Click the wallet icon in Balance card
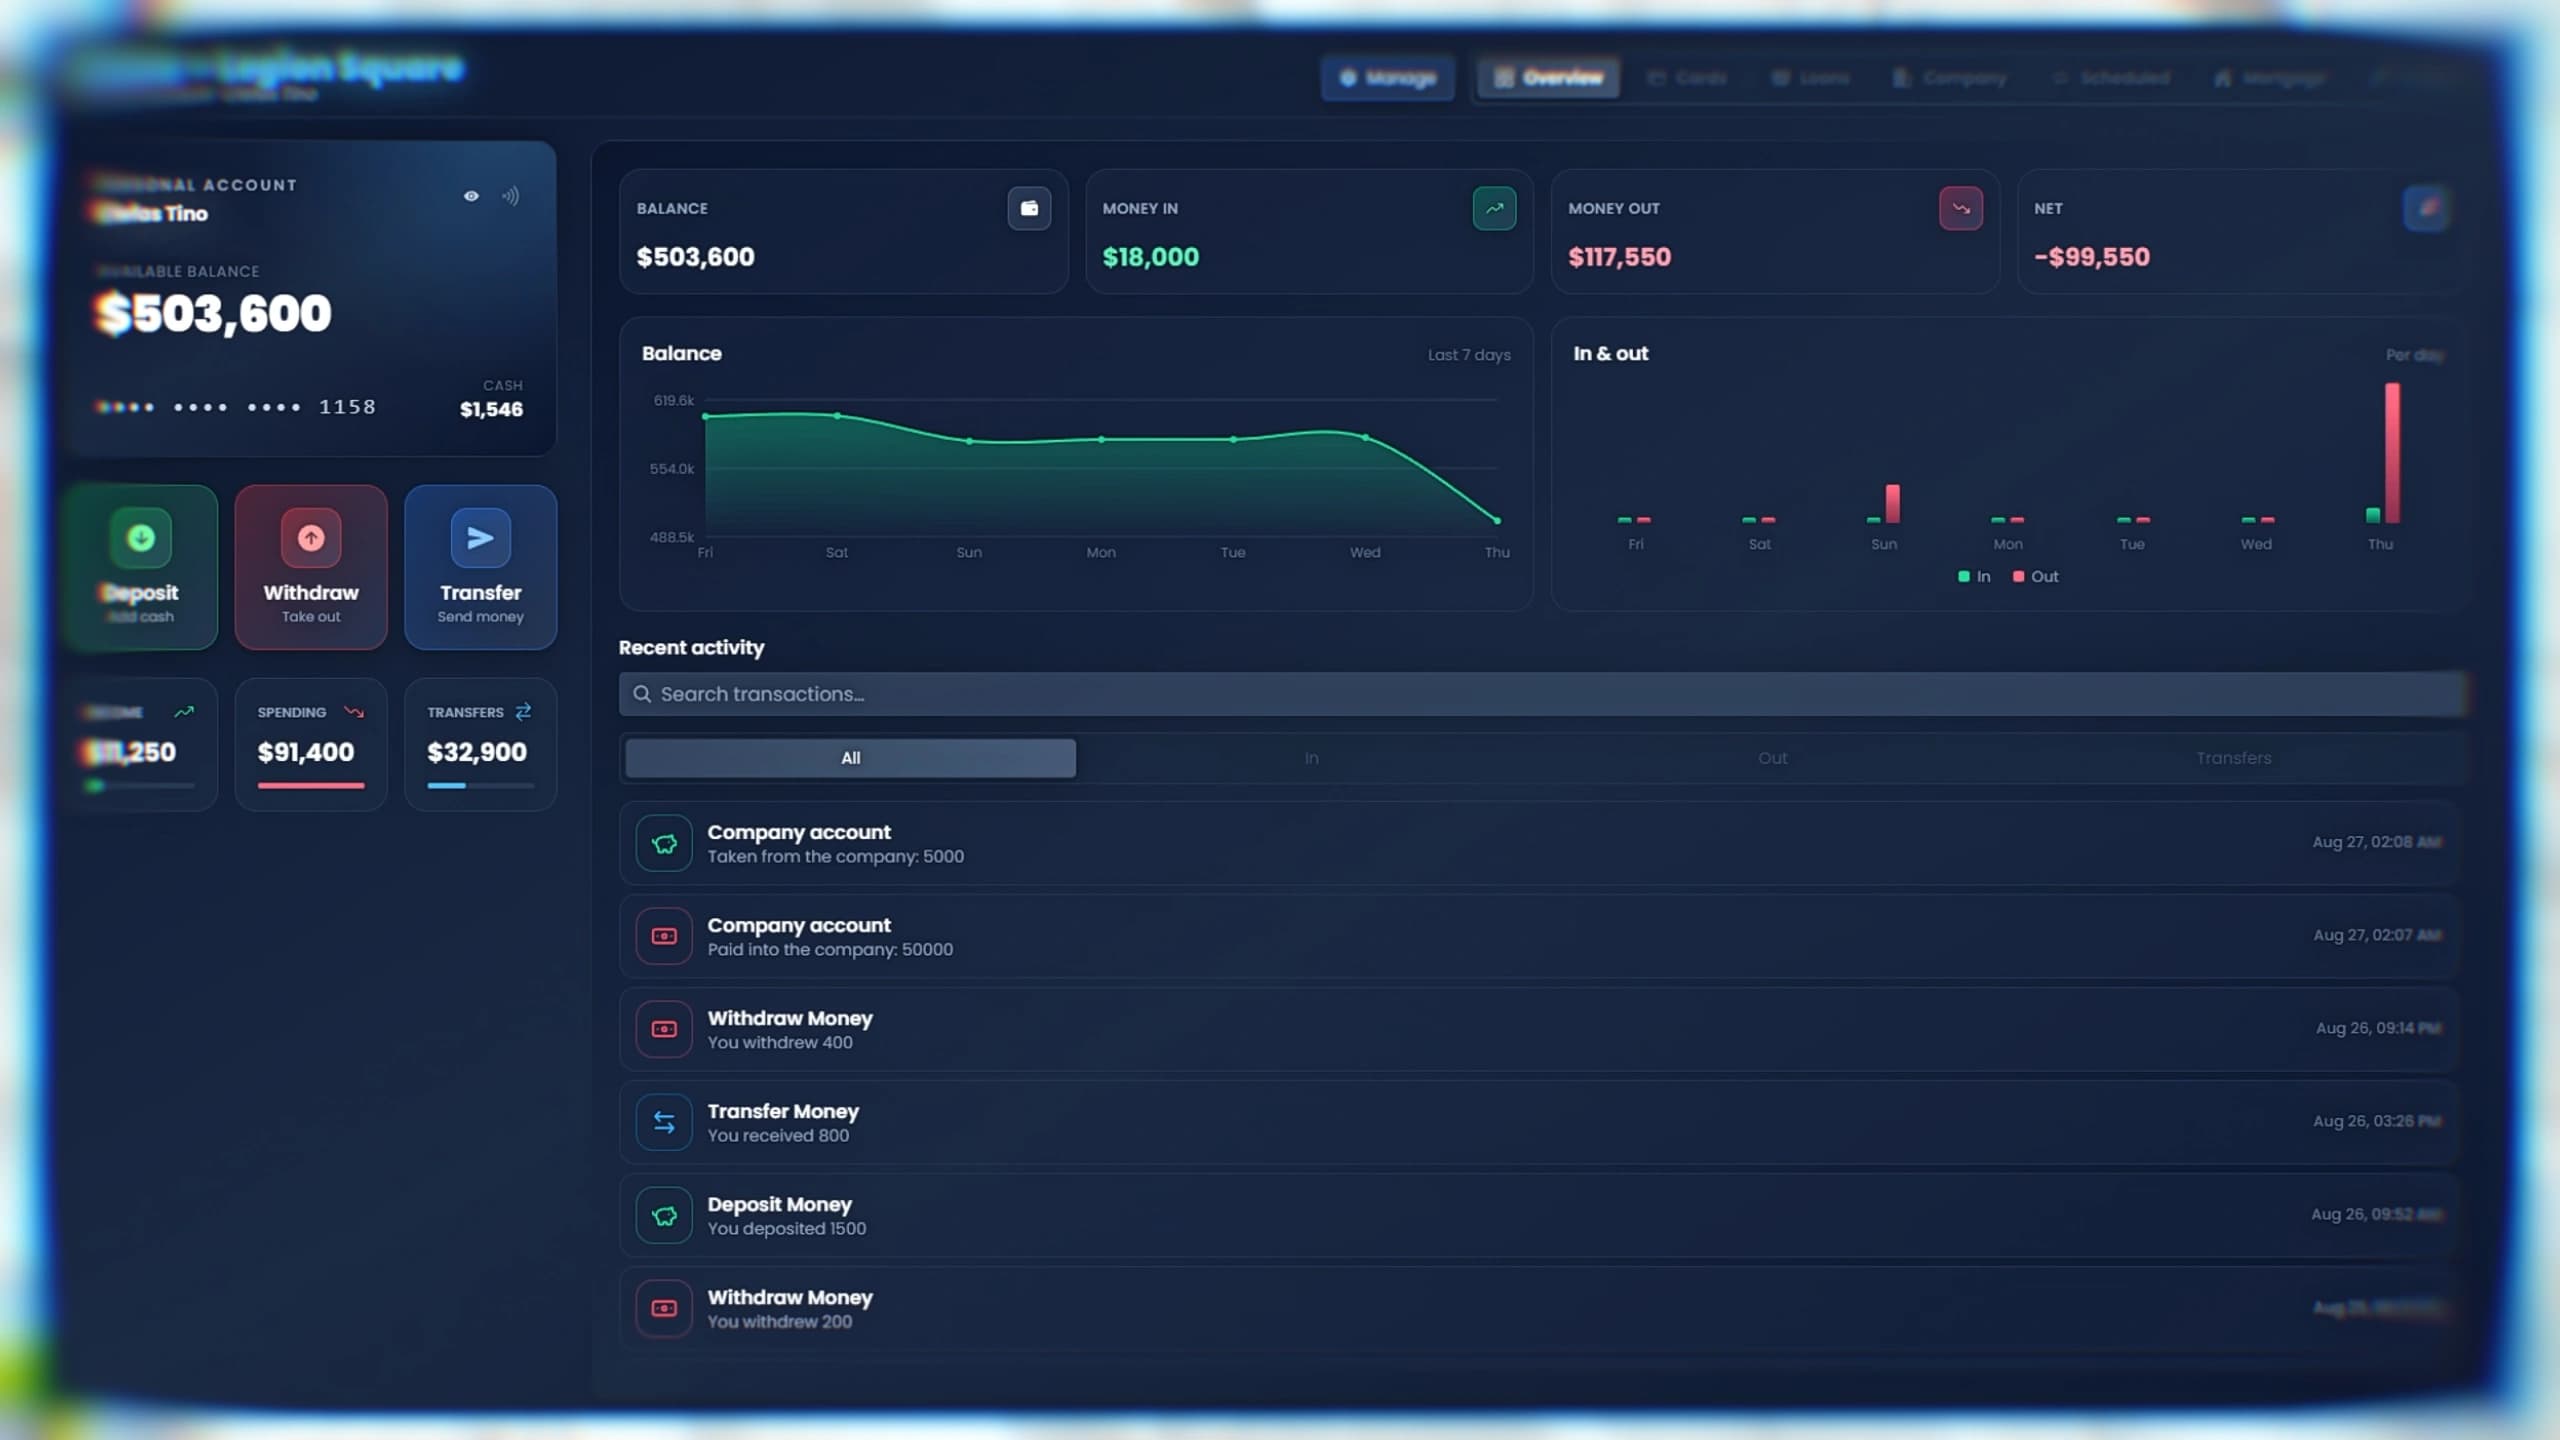The width and height of the screenshot is (2560, 1440). point(1029,208)
